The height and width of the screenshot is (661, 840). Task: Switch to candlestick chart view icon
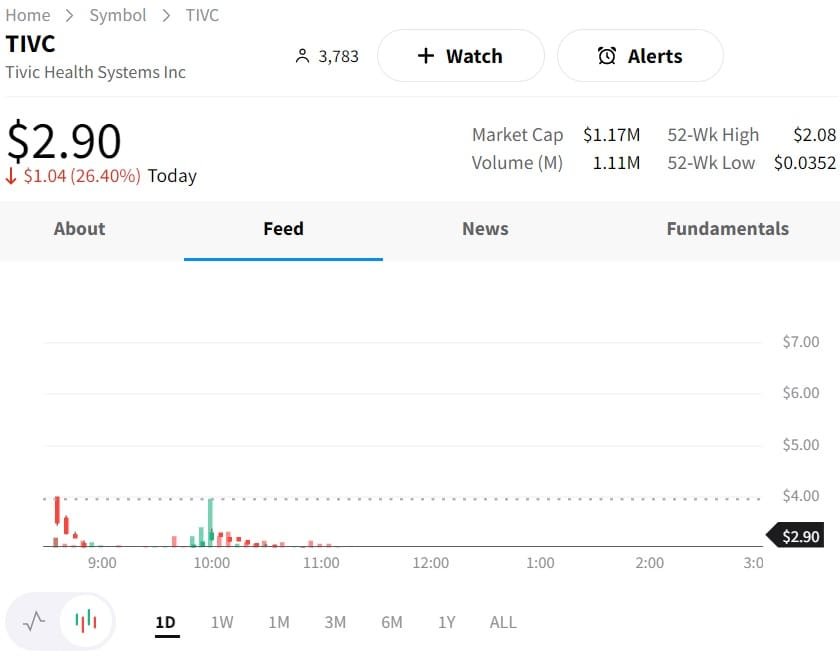(86, 621)
